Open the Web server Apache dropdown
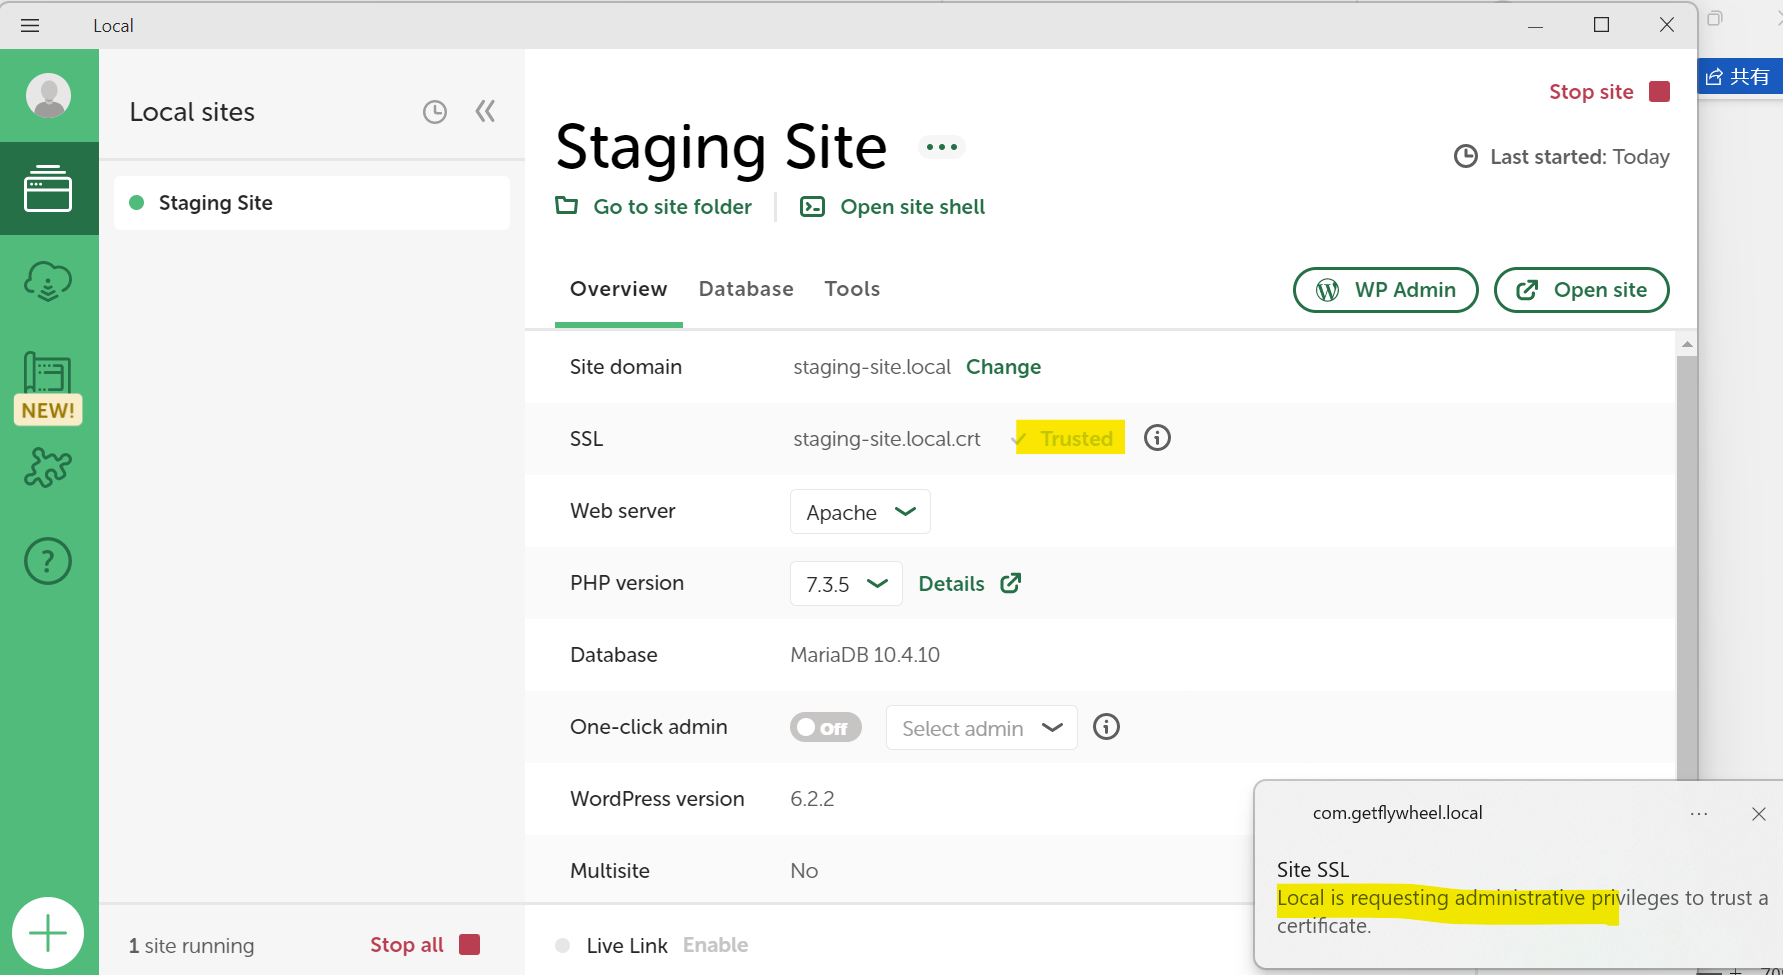The image size is (1783, 975). pyautogui.click(x=860, y=512)
